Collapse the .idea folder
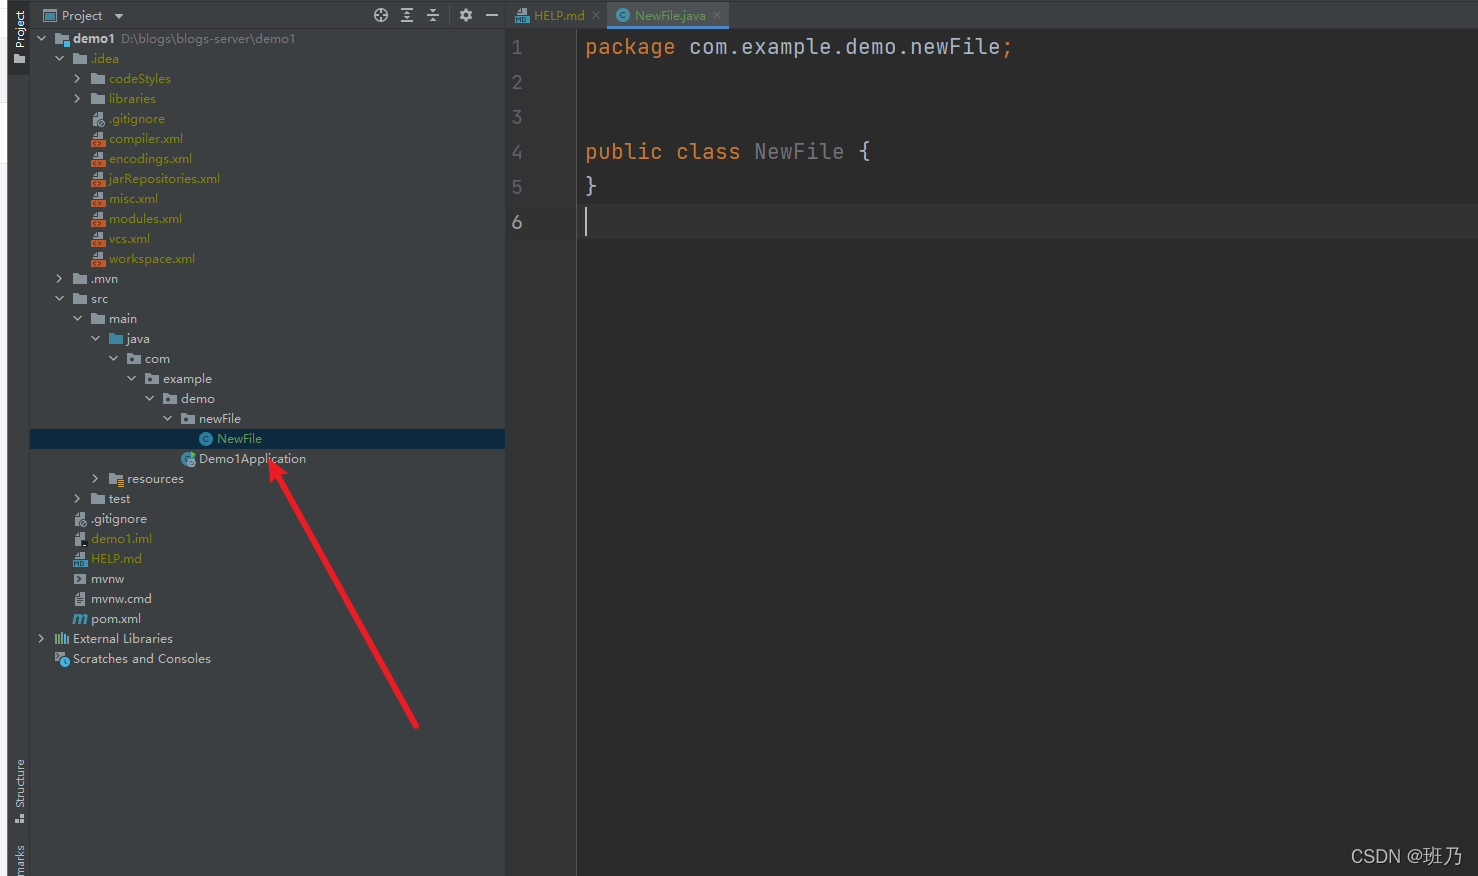The height and width of the screenshot is (876, 1478). click(60, 58)
